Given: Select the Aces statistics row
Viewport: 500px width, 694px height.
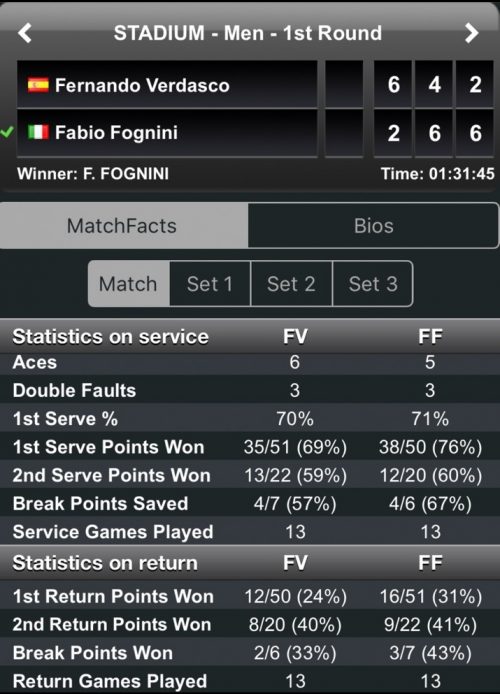Looking at the screenshot, I should (x=250, y=362).
